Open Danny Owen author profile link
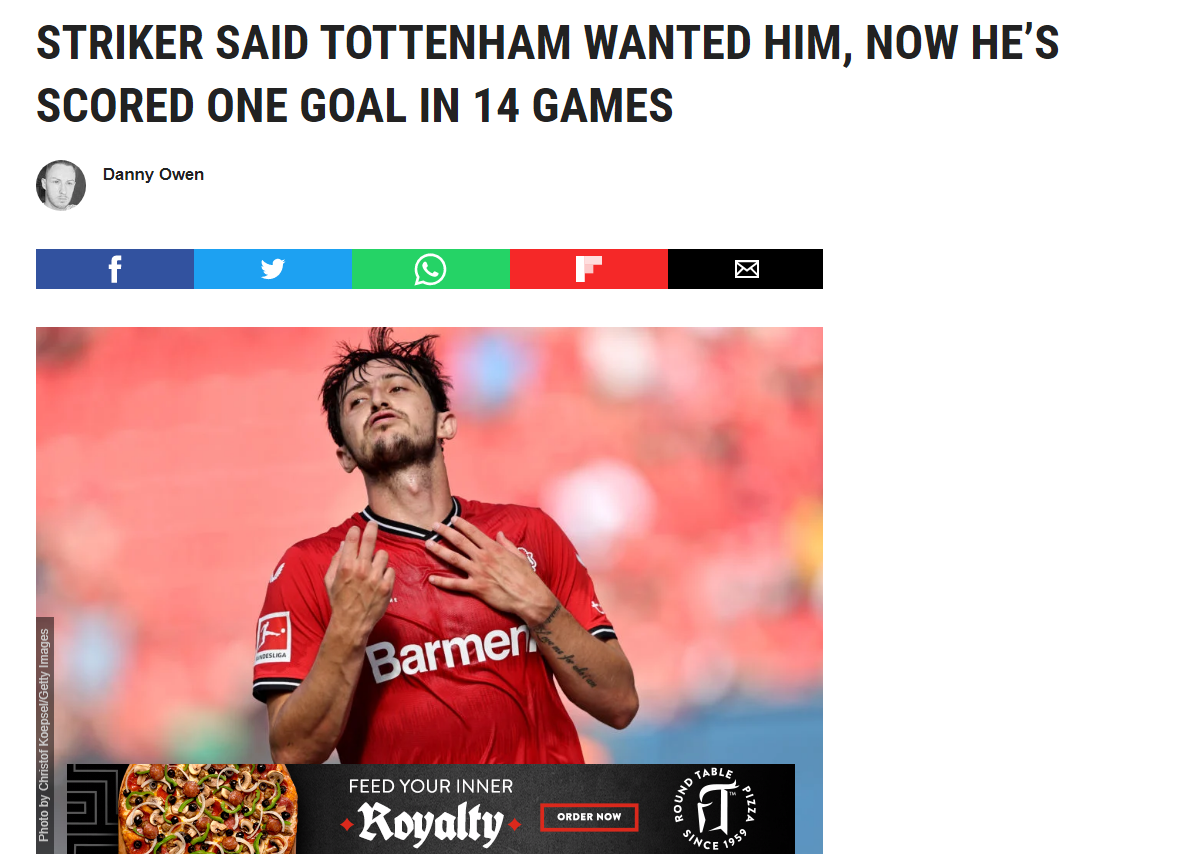This screenshot has width=1177, height=858. (x=153, y=174)
